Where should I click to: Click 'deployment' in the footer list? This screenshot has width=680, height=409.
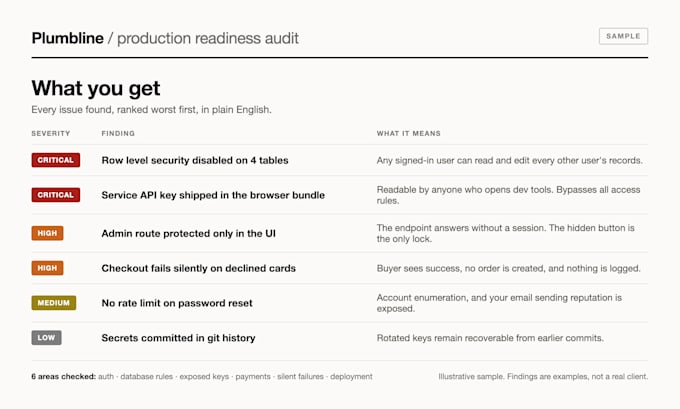tap(351, 376)
